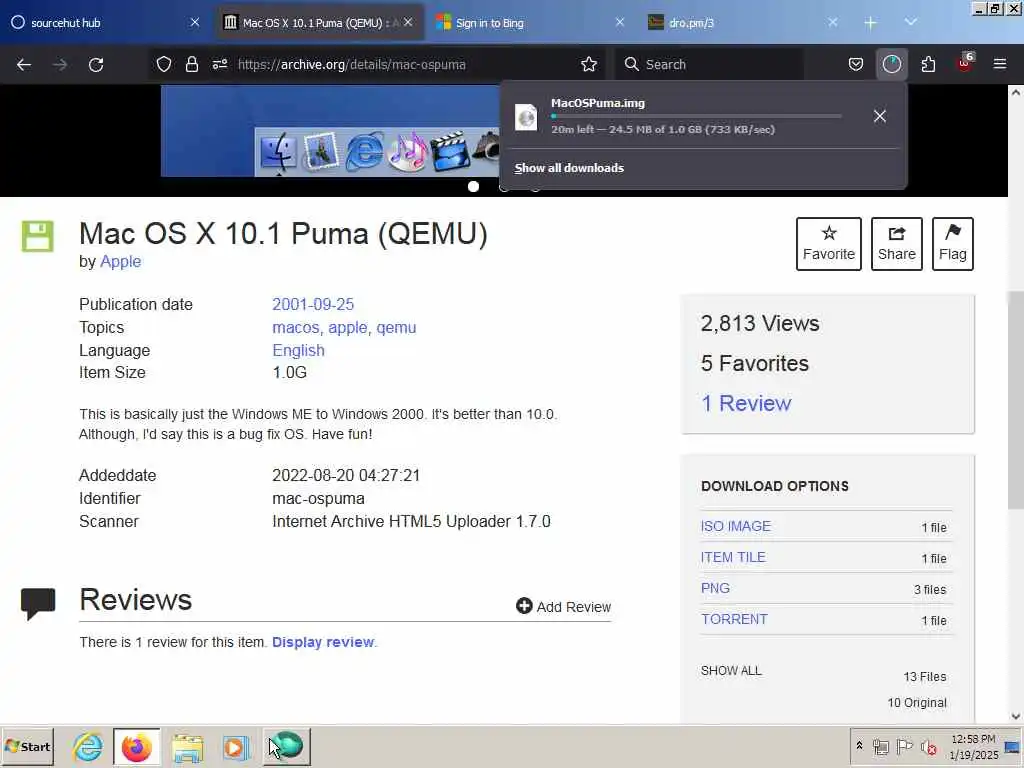
Task: Open Firefox application menu
Action: [x=1000, y=64]
